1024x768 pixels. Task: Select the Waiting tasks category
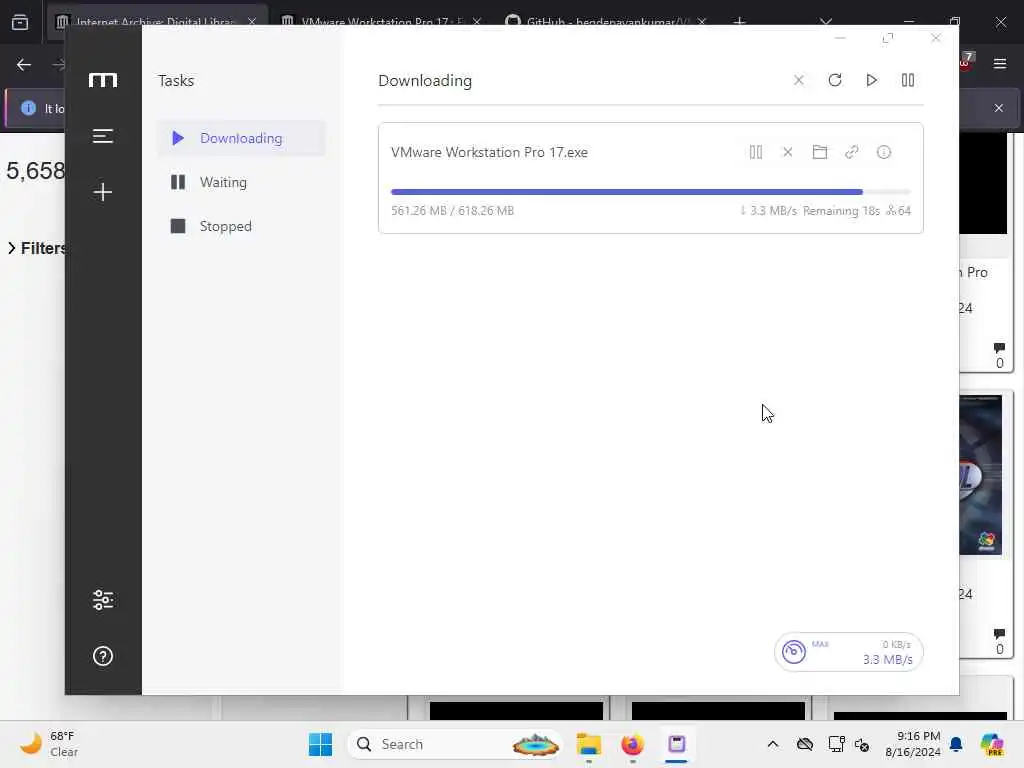[242, 182]
